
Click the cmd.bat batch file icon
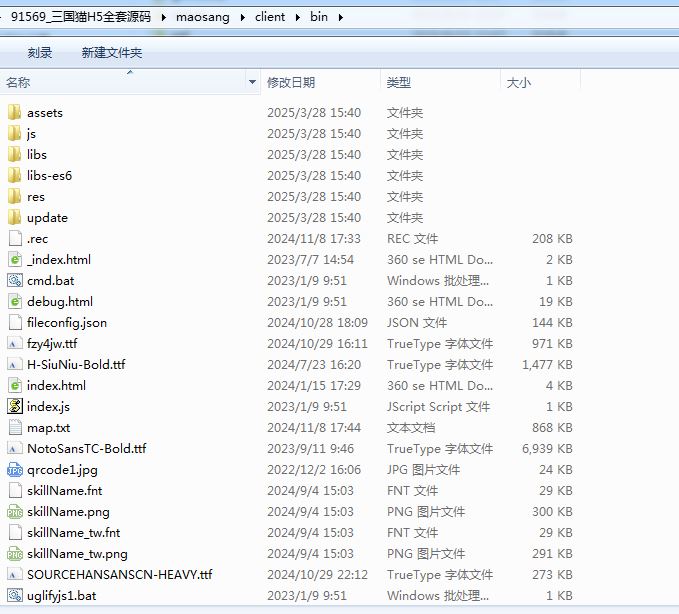coord(14,280)
